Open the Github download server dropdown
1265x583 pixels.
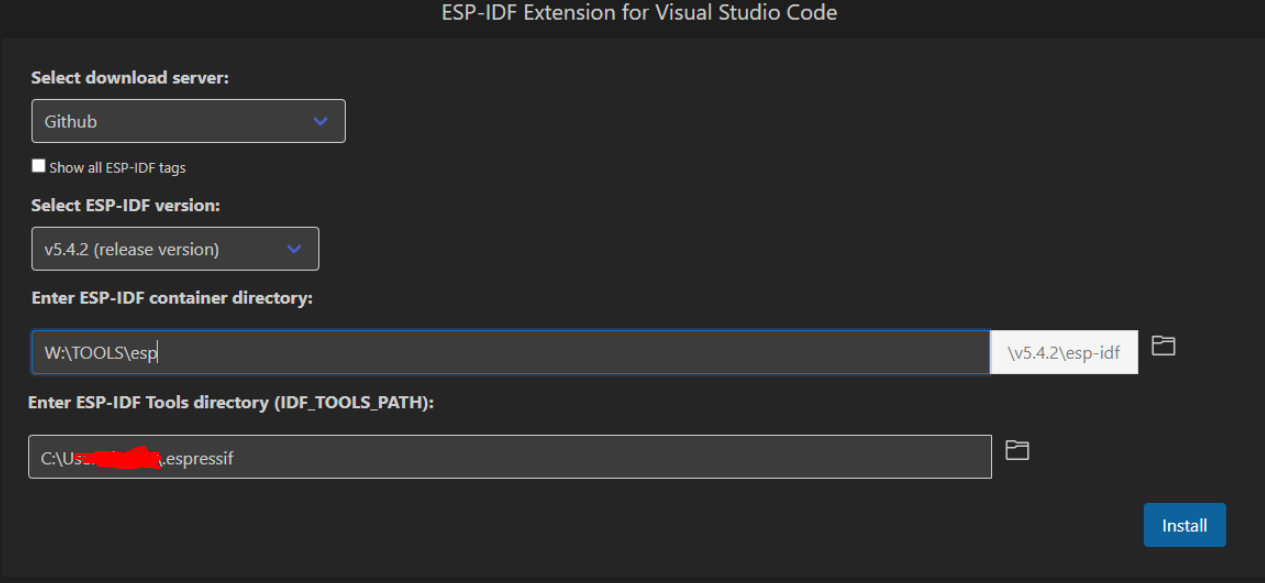(188, 121)
